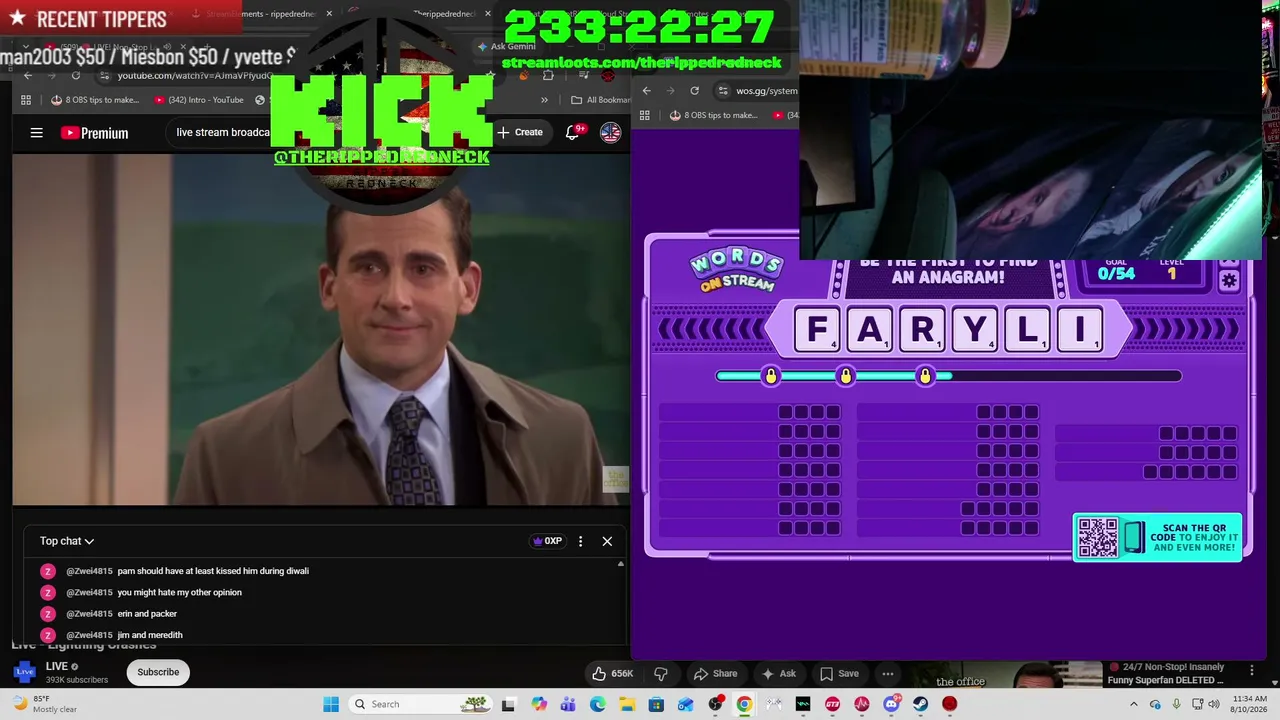Click the '393K subscribers' text
The width and height of the screenshot is (1280, 720).
tap(76, 680)
